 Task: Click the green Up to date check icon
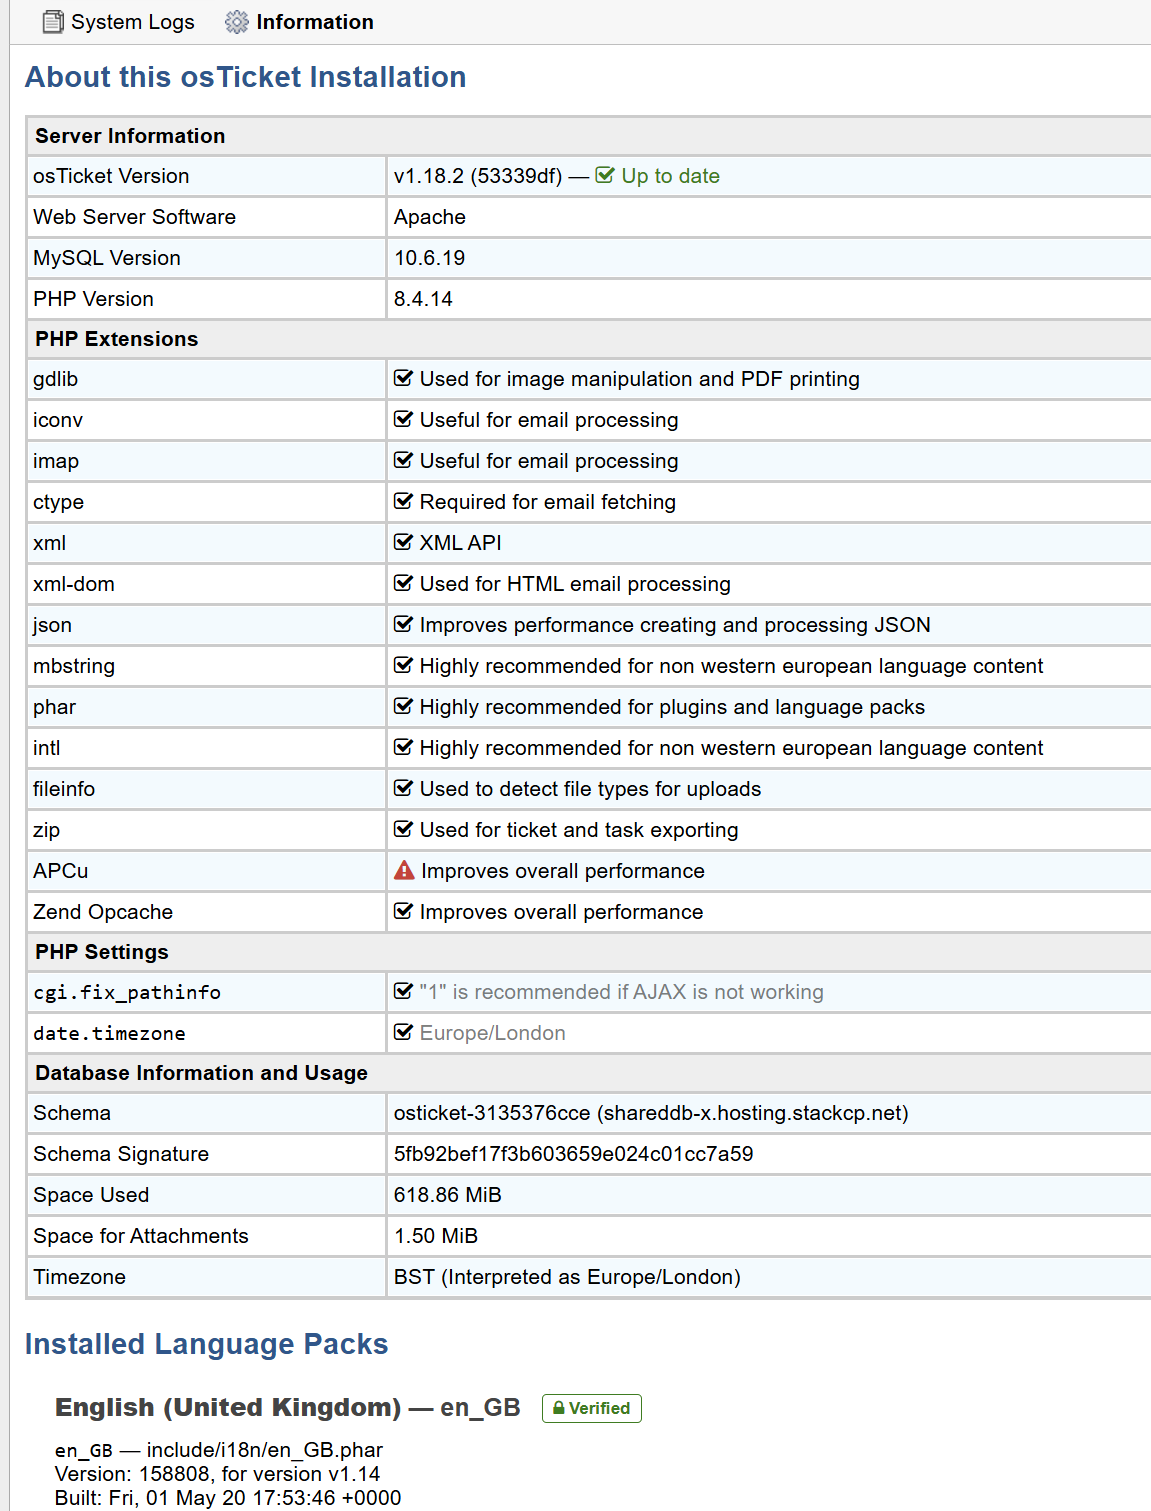click(x=605, y=175)
